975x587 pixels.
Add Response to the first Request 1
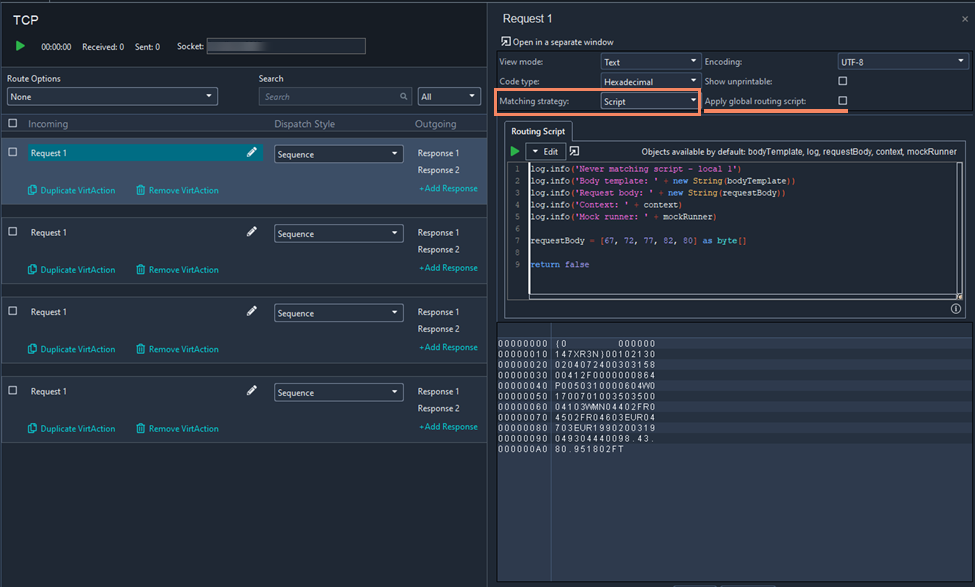coord(448,188)
